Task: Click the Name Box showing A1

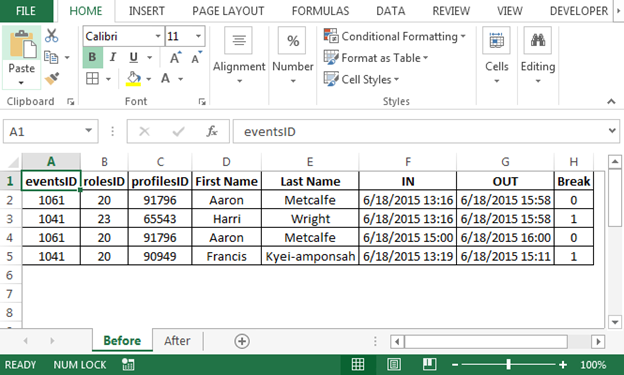Action: 44,131
